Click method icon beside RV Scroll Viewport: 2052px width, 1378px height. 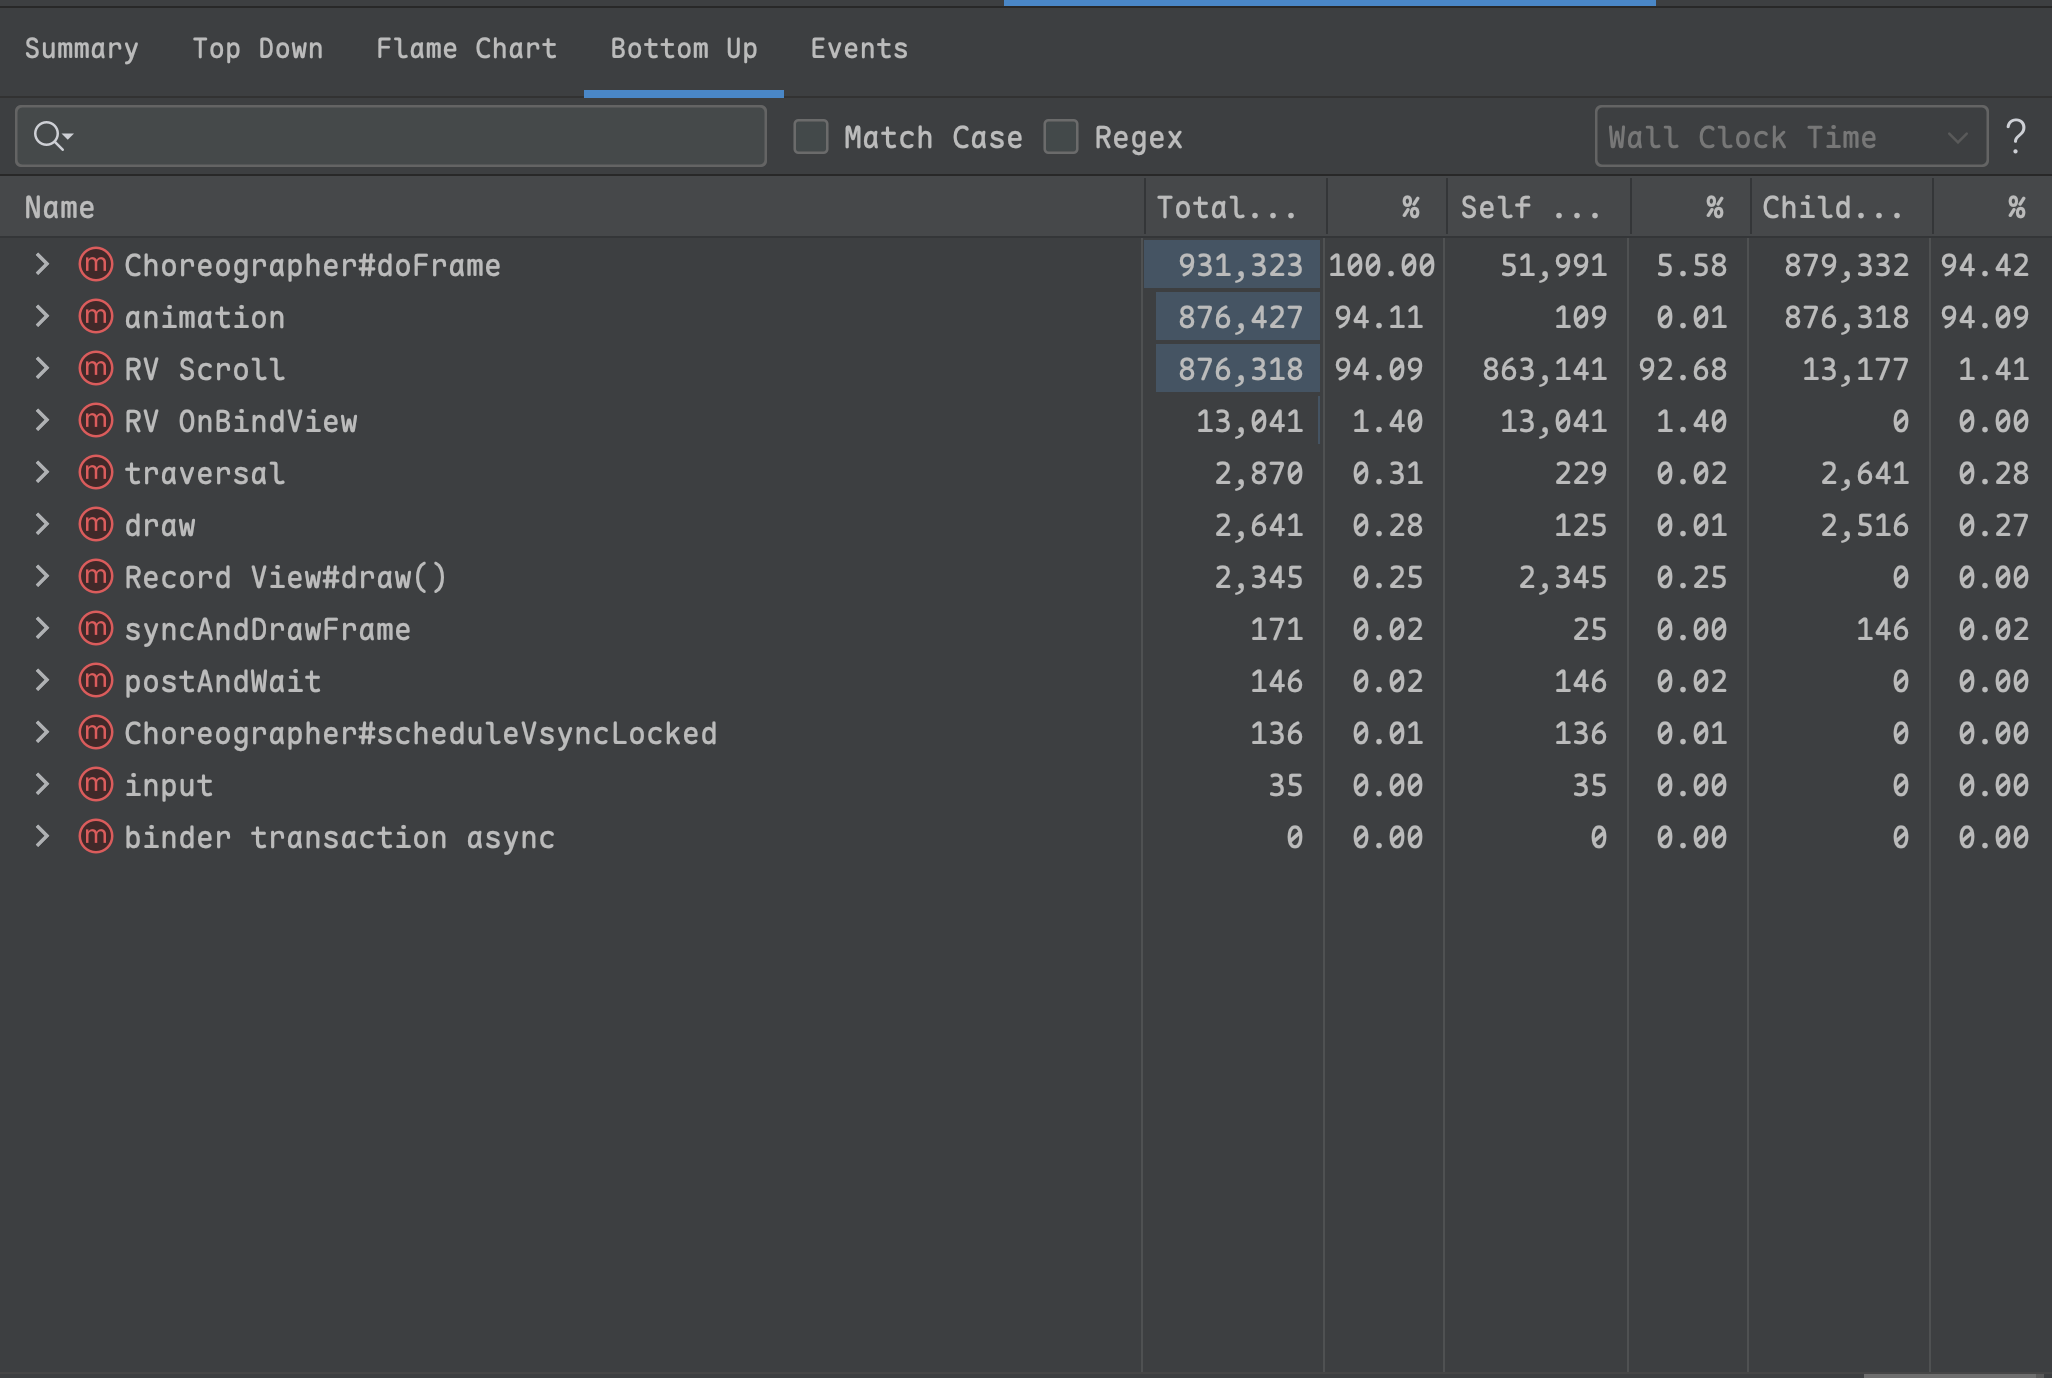[95, 369]
